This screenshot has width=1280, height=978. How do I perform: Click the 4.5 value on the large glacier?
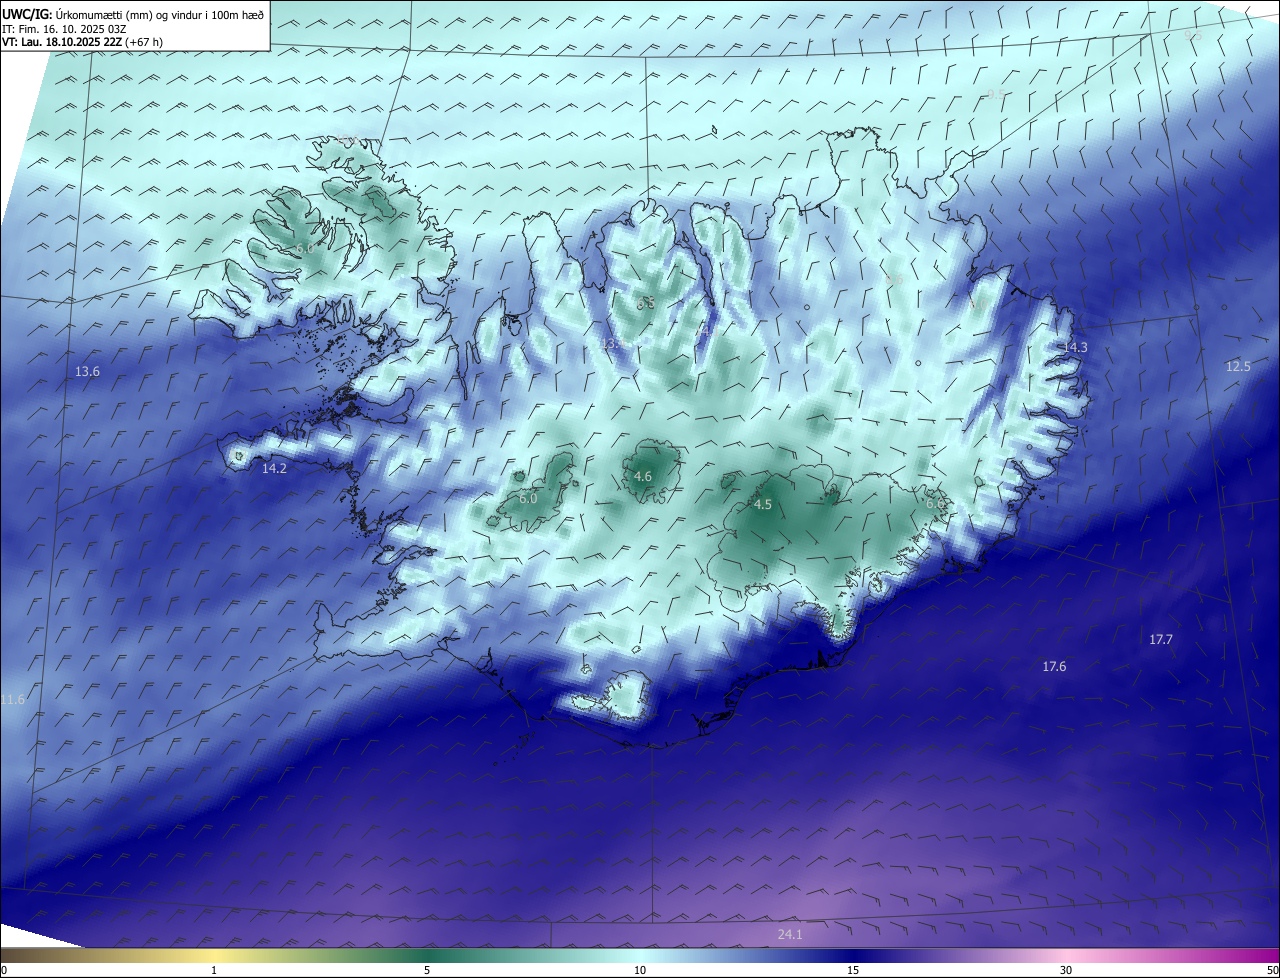763,505
